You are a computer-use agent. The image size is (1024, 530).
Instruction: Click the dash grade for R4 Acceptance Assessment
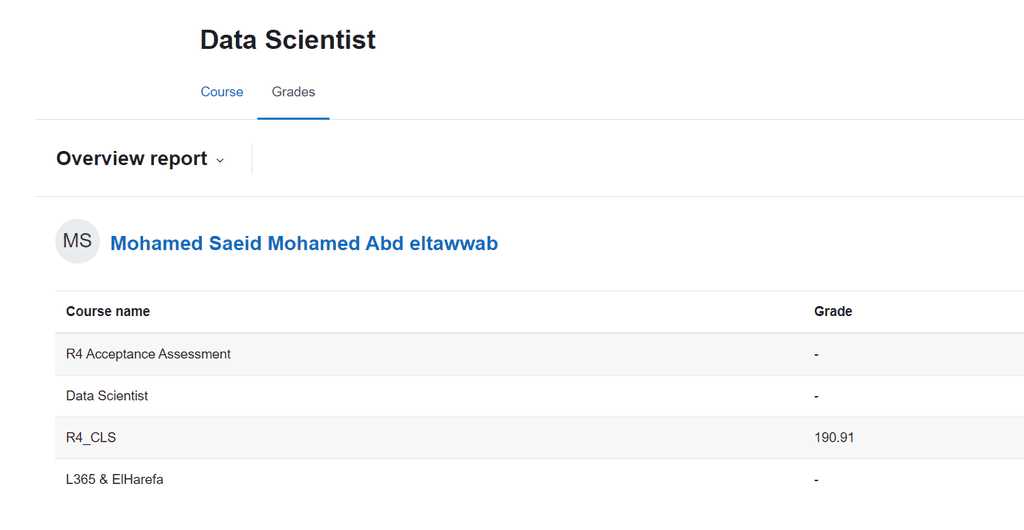click(816, 354)
